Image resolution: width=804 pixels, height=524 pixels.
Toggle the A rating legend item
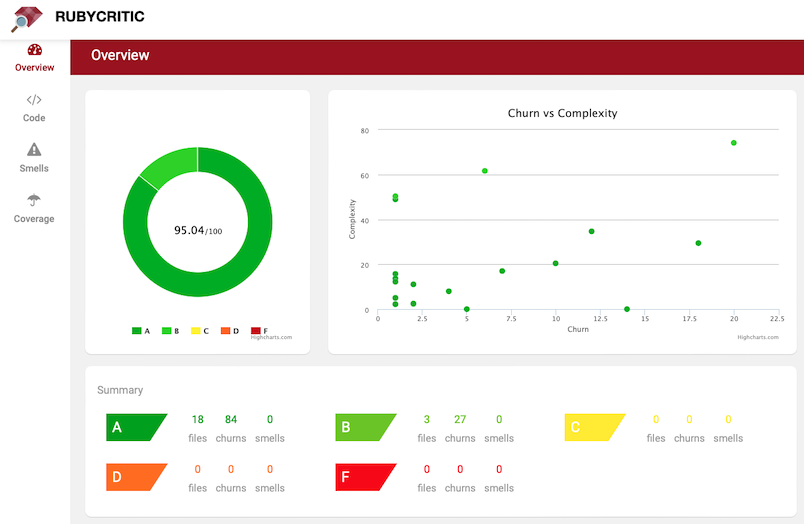(x=141, y=330)
